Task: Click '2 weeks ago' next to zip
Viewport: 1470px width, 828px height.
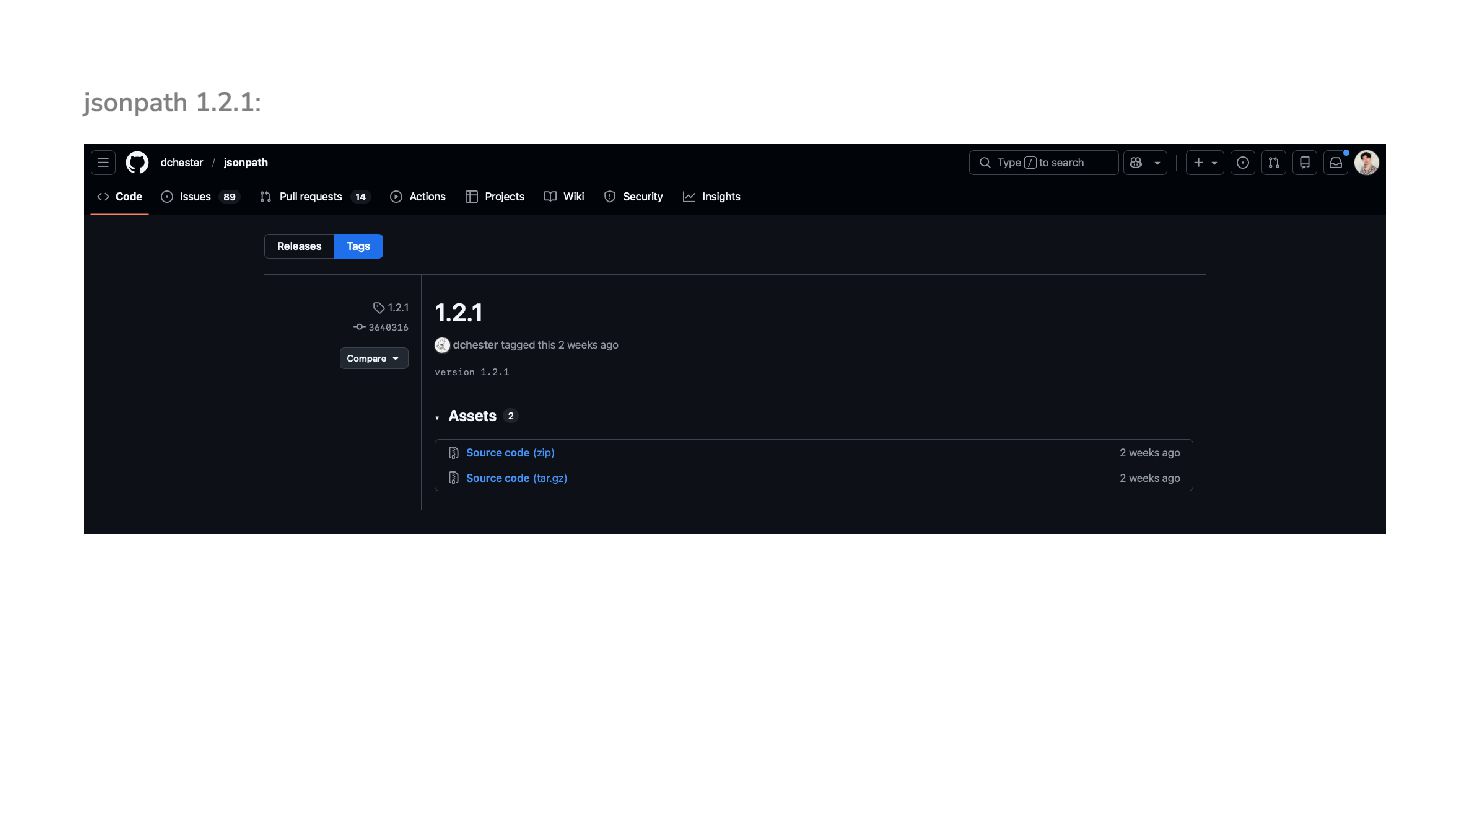Action: click(x=1150, y=453)
